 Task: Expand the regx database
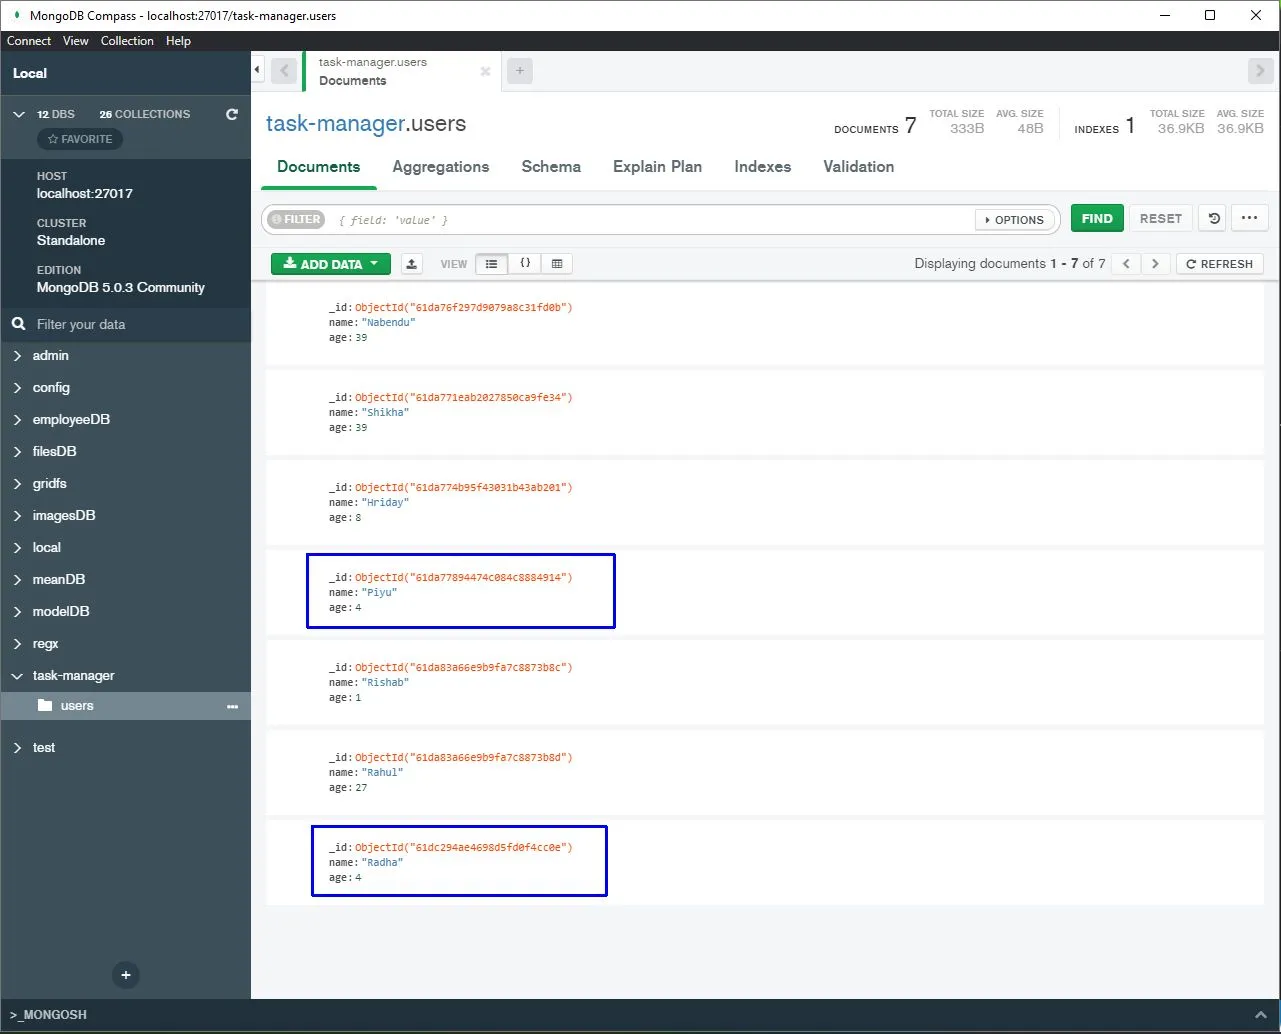click(17, 644)
